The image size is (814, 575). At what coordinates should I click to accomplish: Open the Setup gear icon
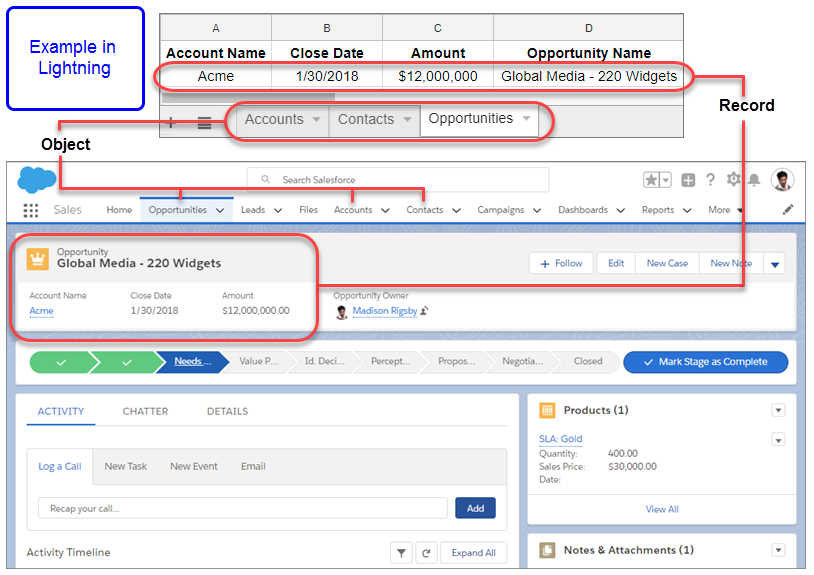(733, 180)
